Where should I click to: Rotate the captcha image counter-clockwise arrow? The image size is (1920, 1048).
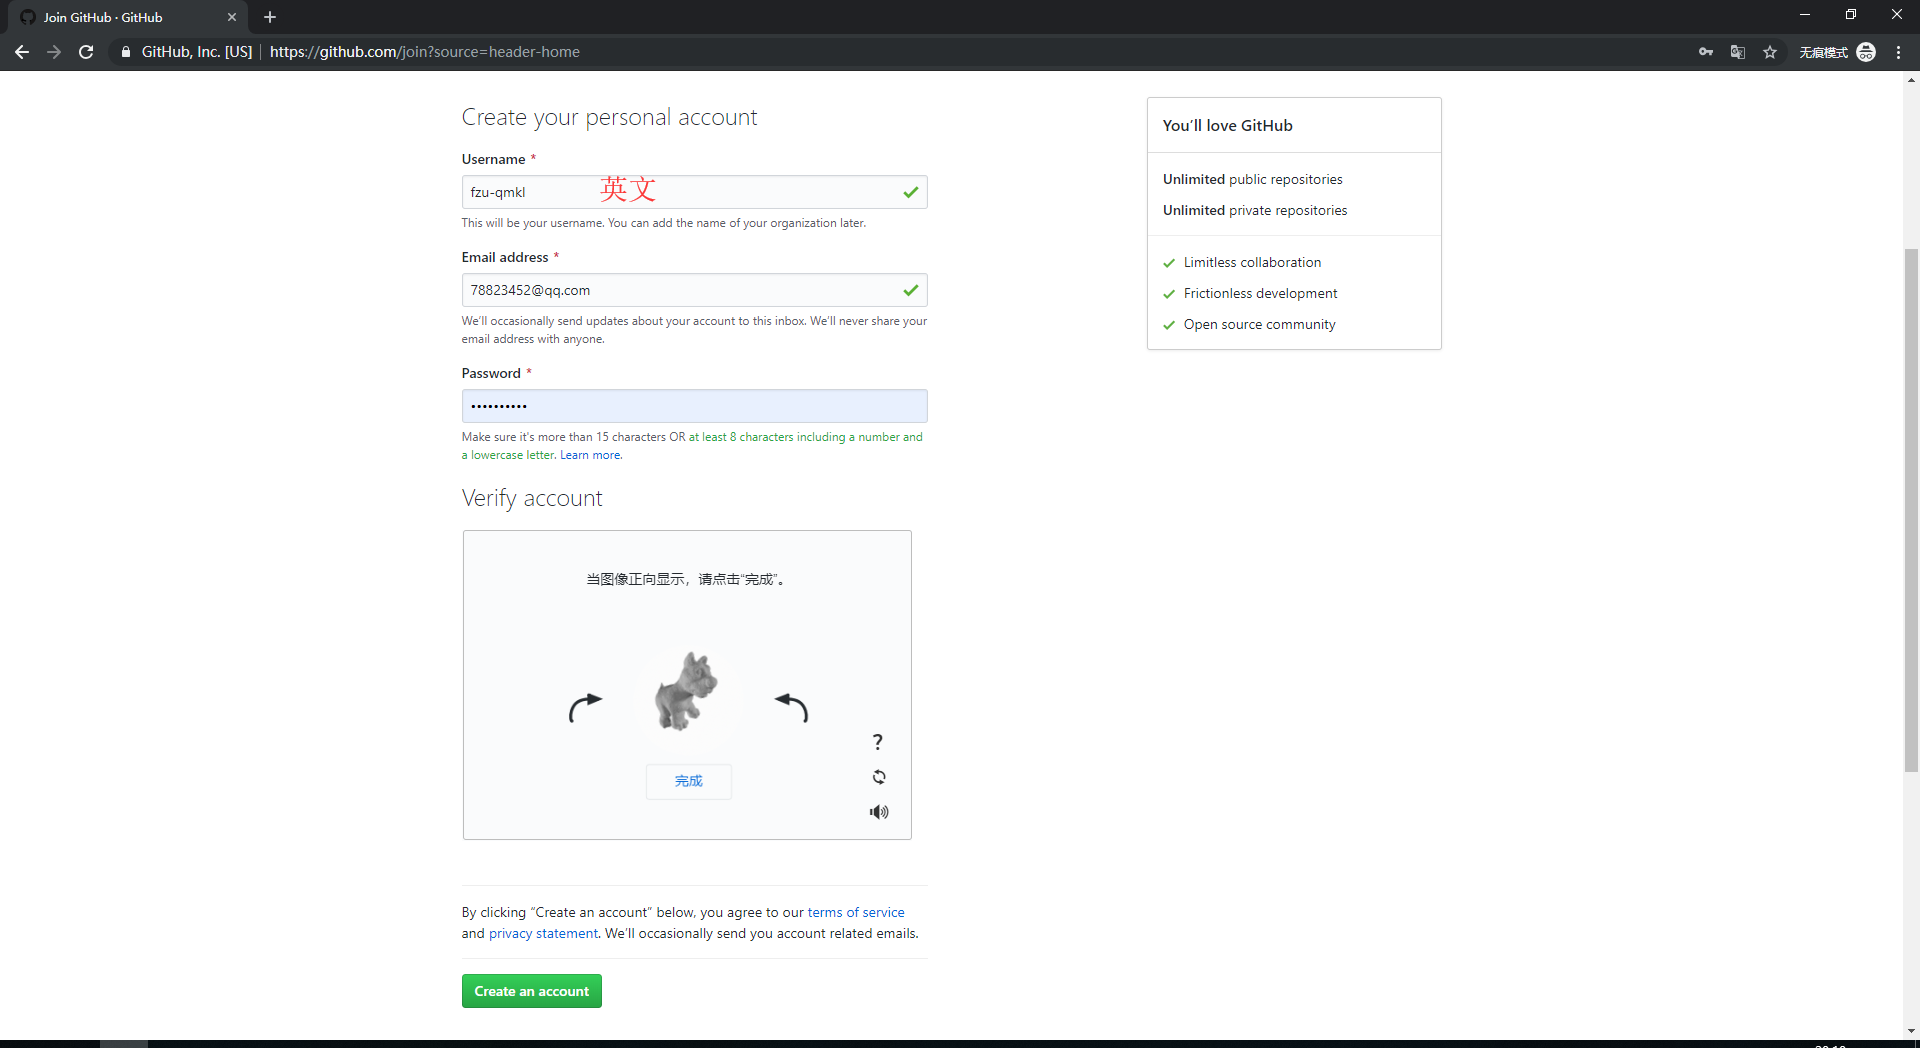[x=791, y=707]
